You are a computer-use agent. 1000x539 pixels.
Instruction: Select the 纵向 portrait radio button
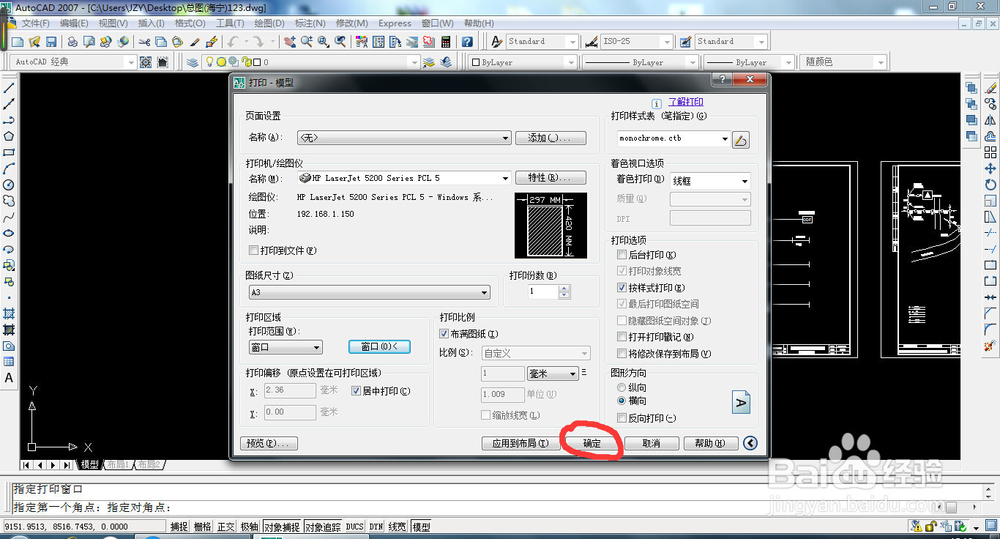click(621, 387)
